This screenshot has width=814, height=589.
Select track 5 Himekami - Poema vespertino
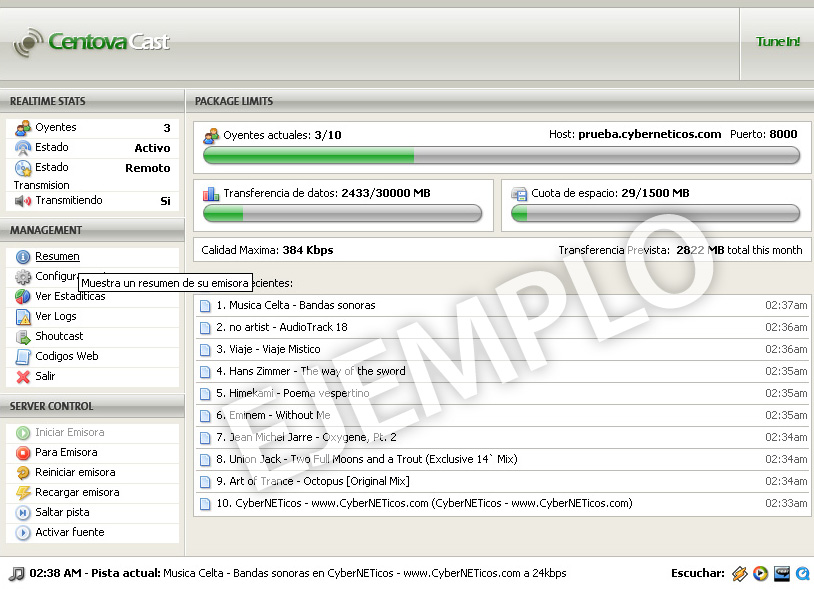click(501, 393)
